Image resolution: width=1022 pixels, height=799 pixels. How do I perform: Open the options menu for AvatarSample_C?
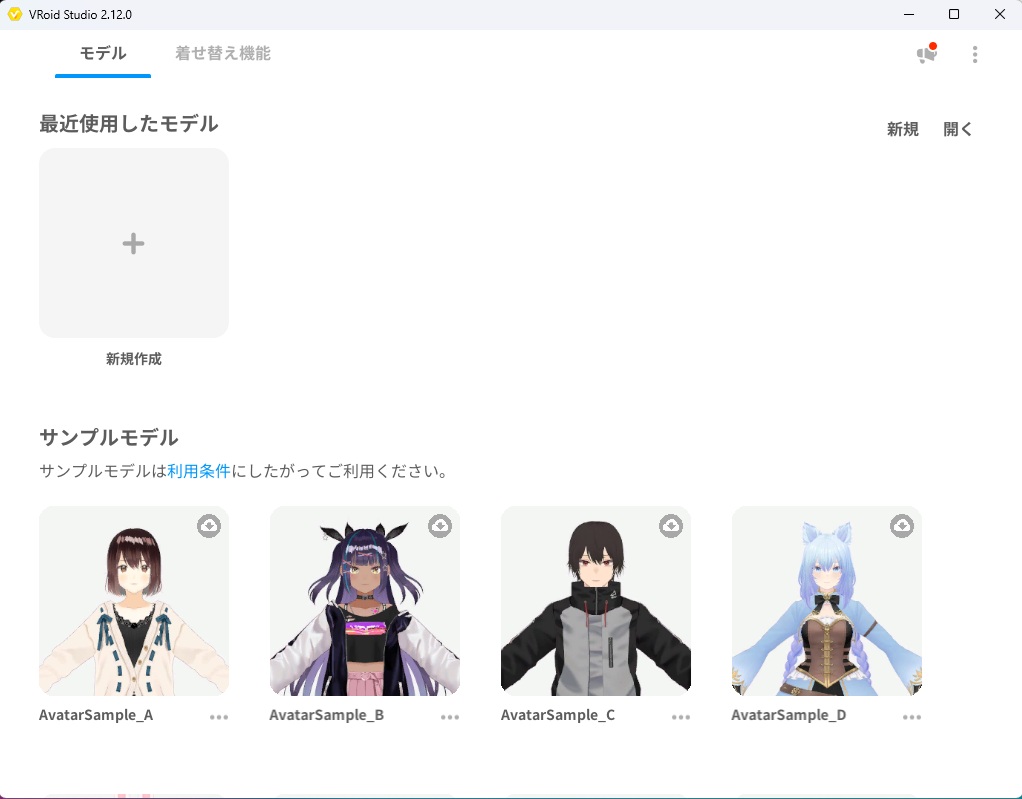(681, 716)
